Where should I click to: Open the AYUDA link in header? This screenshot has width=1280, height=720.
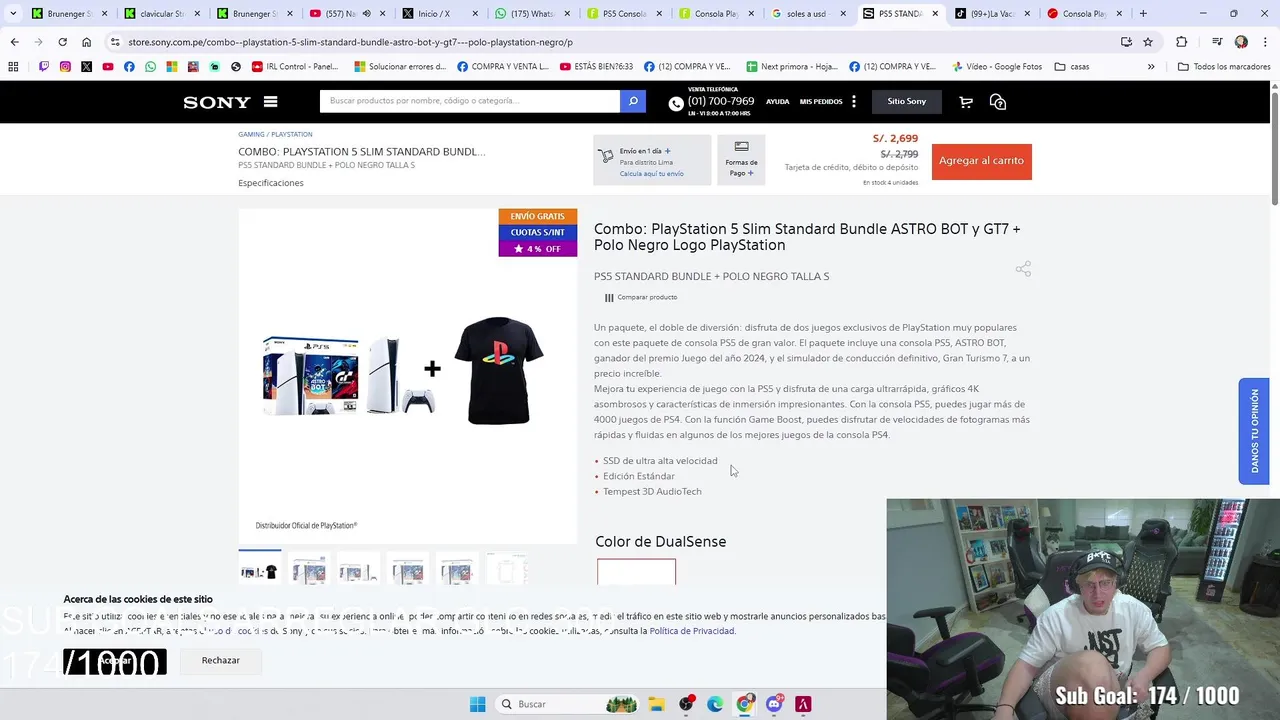point(777,101)
